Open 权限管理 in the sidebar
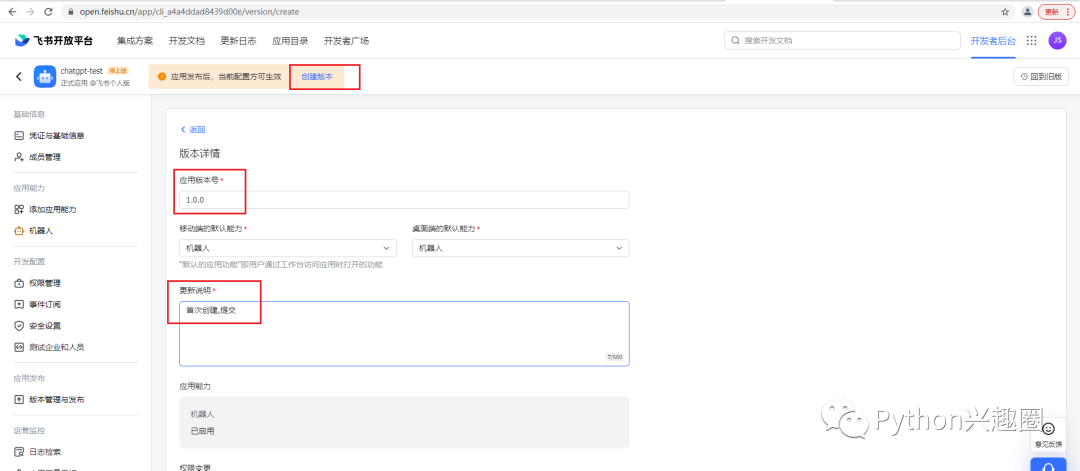 (44, 283)
